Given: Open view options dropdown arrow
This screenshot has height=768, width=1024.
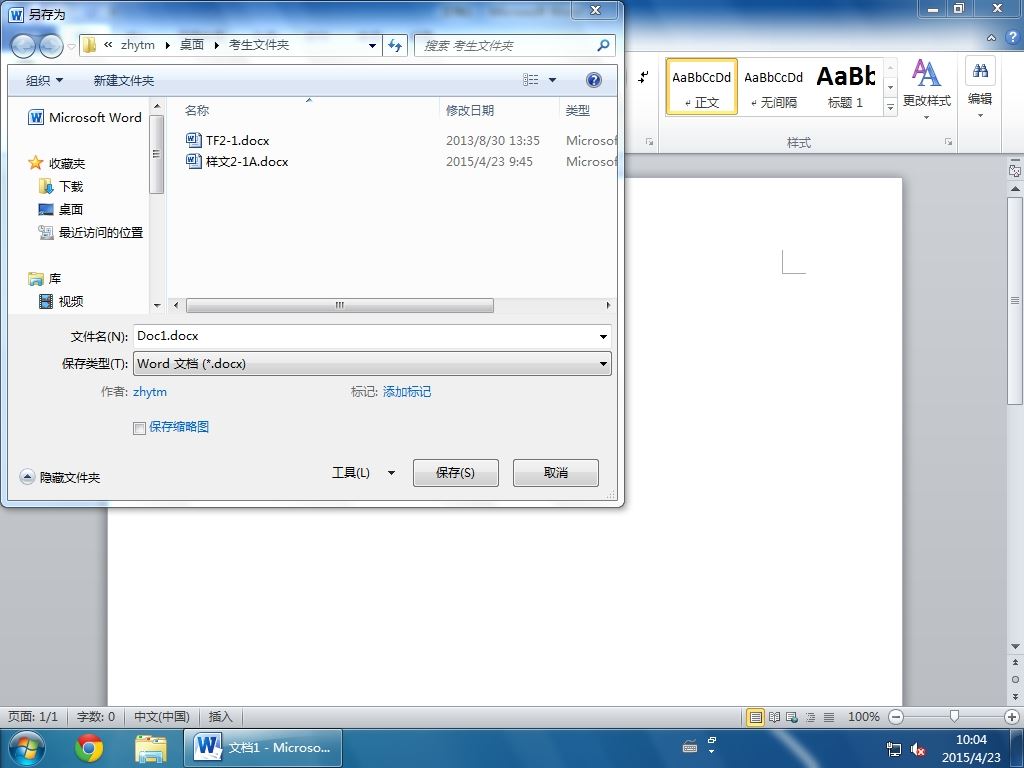Looking at the screenshot, I should (552, 80).
